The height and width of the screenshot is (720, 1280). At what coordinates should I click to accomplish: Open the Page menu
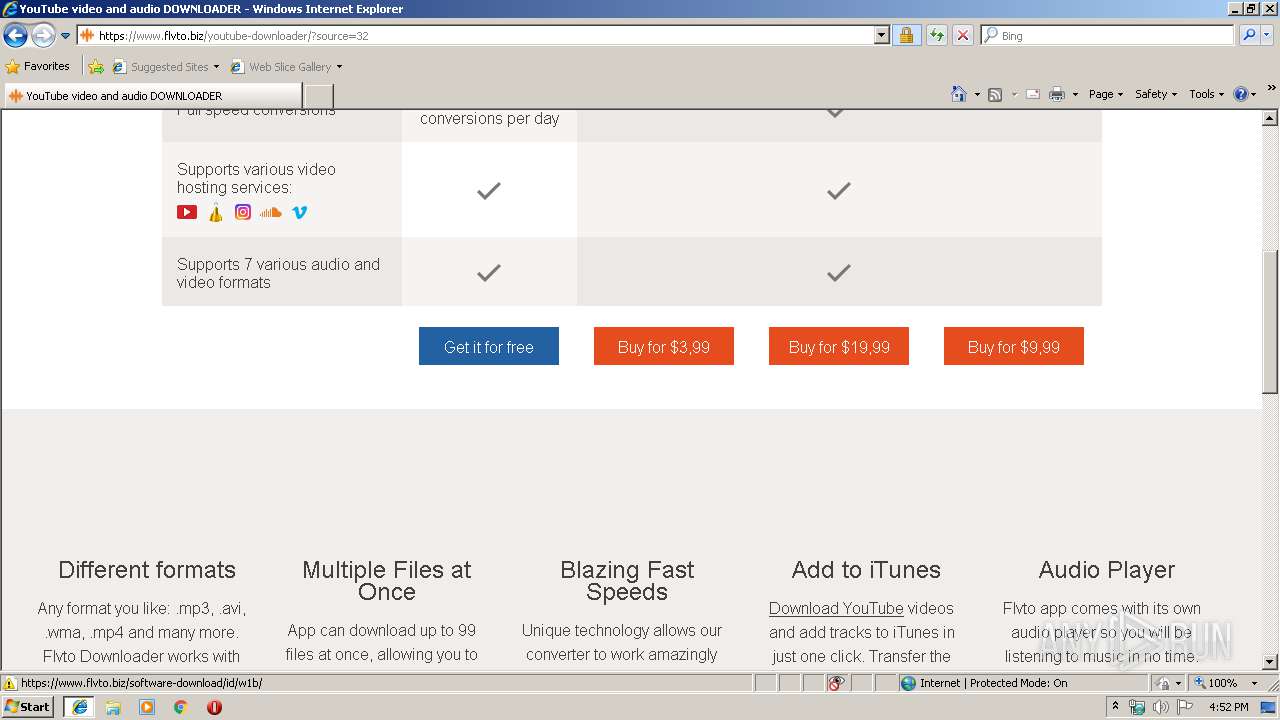point(1105,94)
